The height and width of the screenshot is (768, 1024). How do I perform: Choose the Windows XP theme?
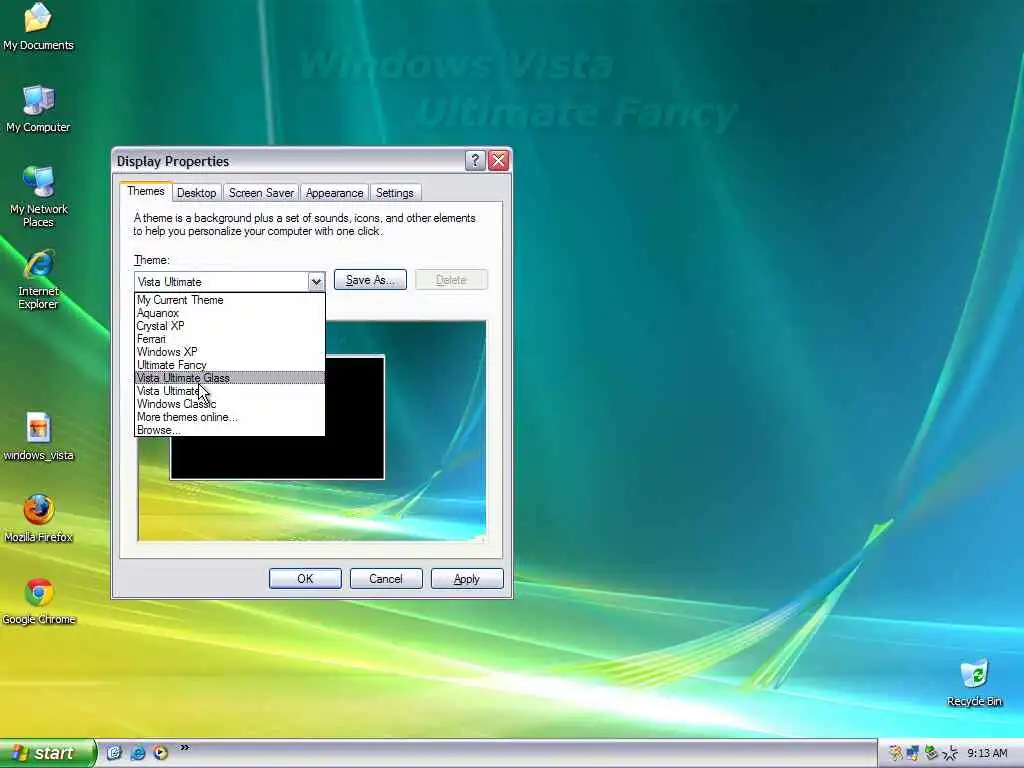coord(229,352)
